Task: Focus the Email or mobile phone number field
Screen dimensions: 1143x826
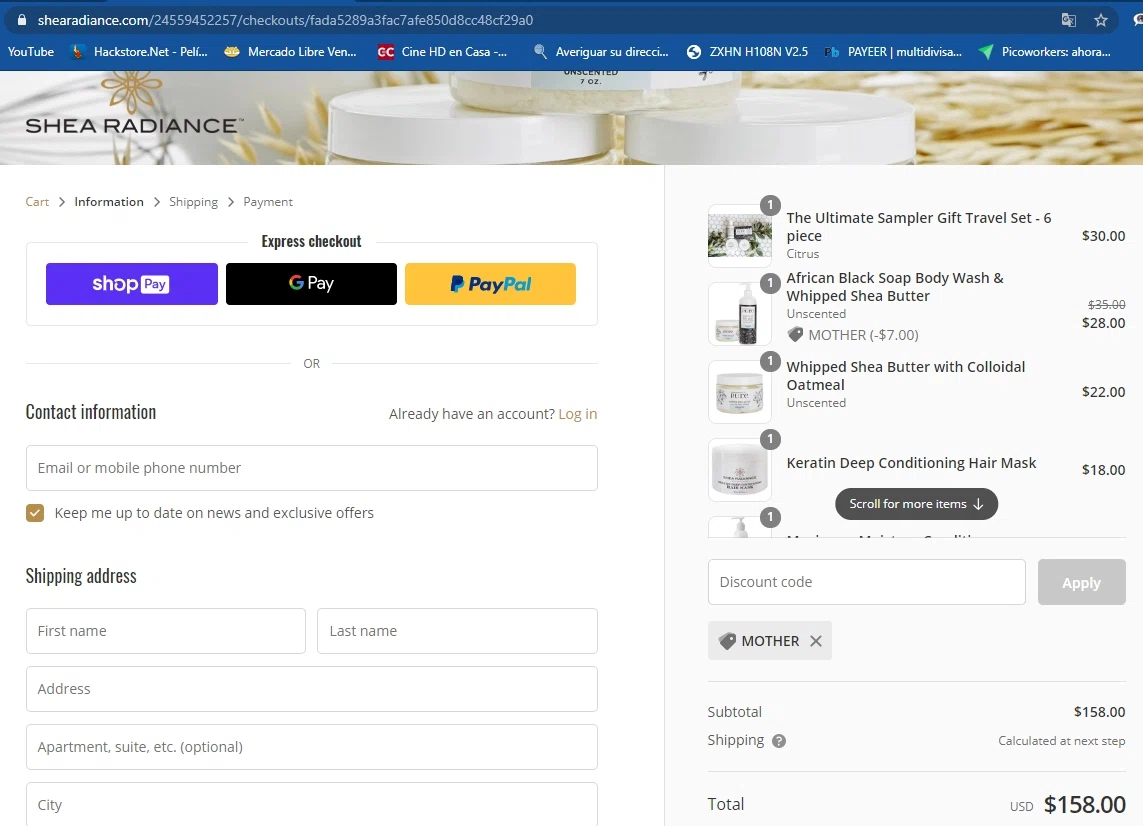Action: coord(311,468)
